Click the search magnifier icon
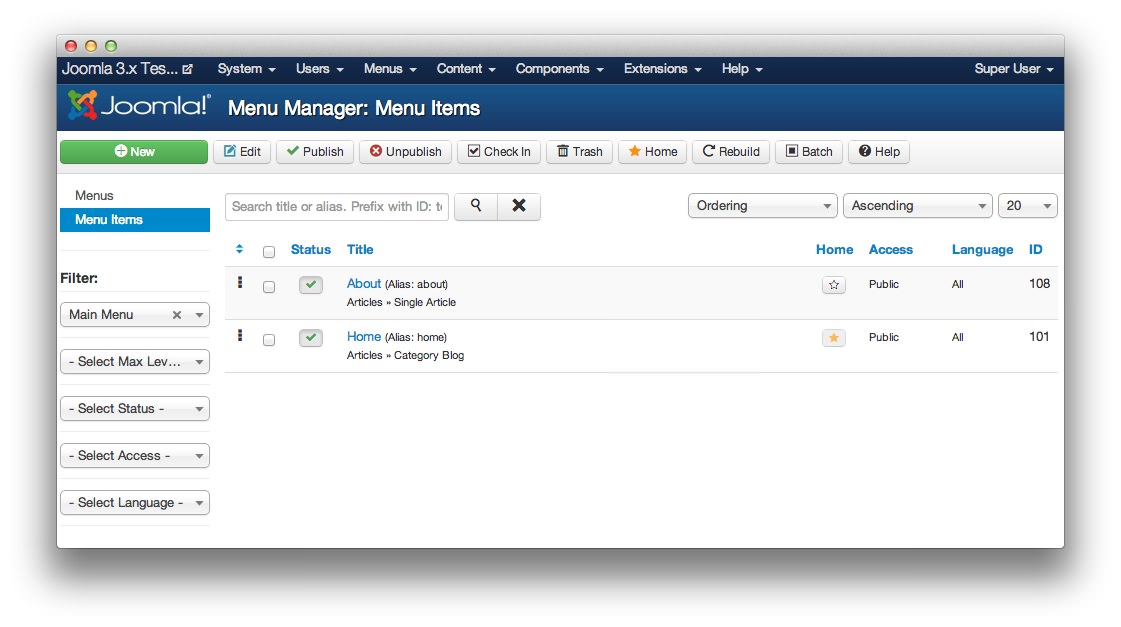 point(475,206)
